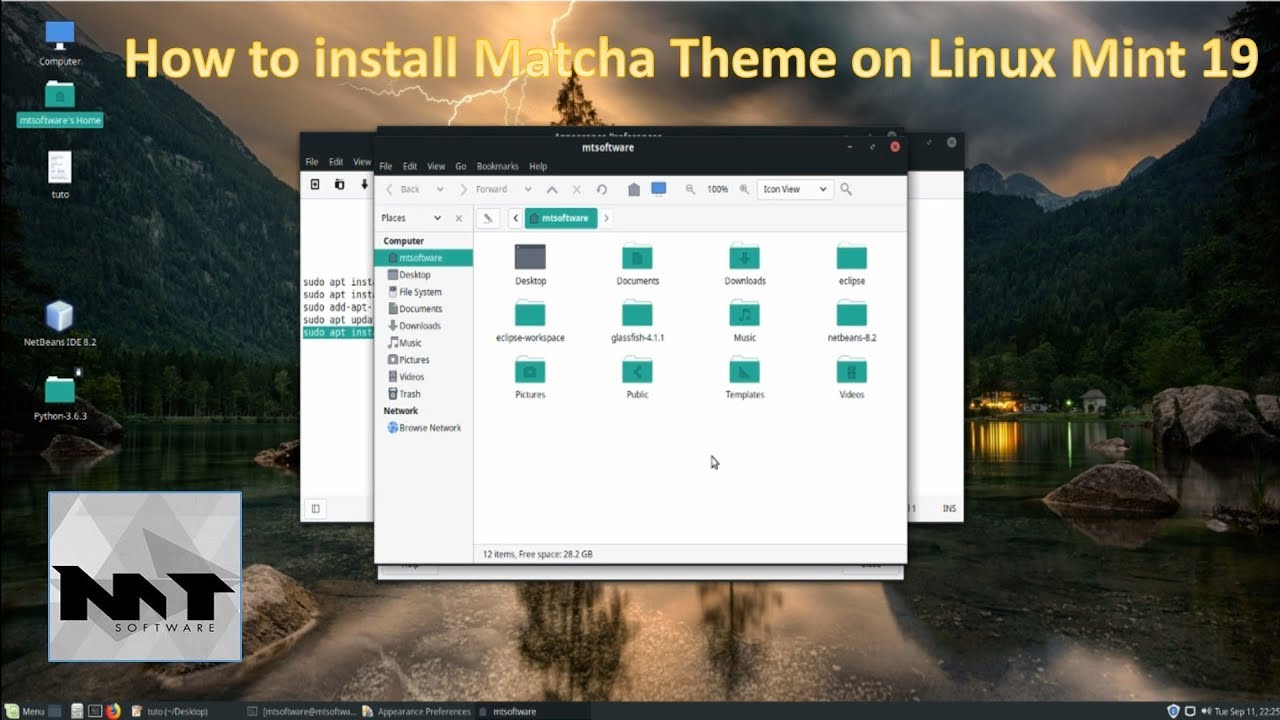This screenshot has width=1280, height=720.
Task: Click the shield update manager tray icon
Action: [1173, 711]
